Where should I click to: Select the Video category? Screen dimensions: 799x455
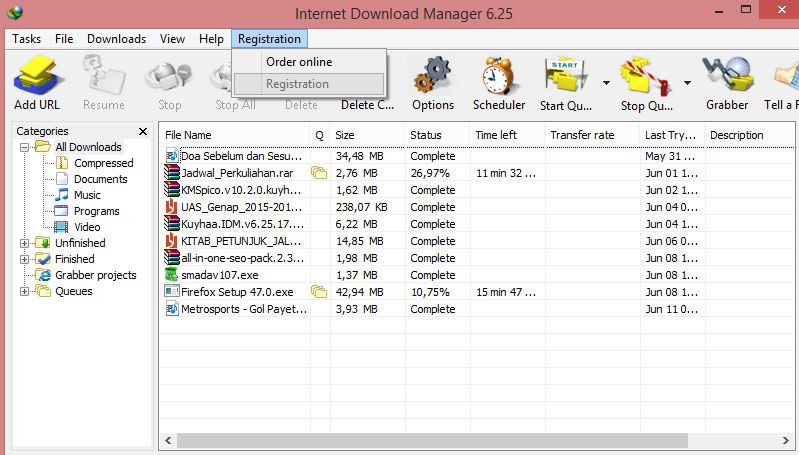(x=87, y=227)
